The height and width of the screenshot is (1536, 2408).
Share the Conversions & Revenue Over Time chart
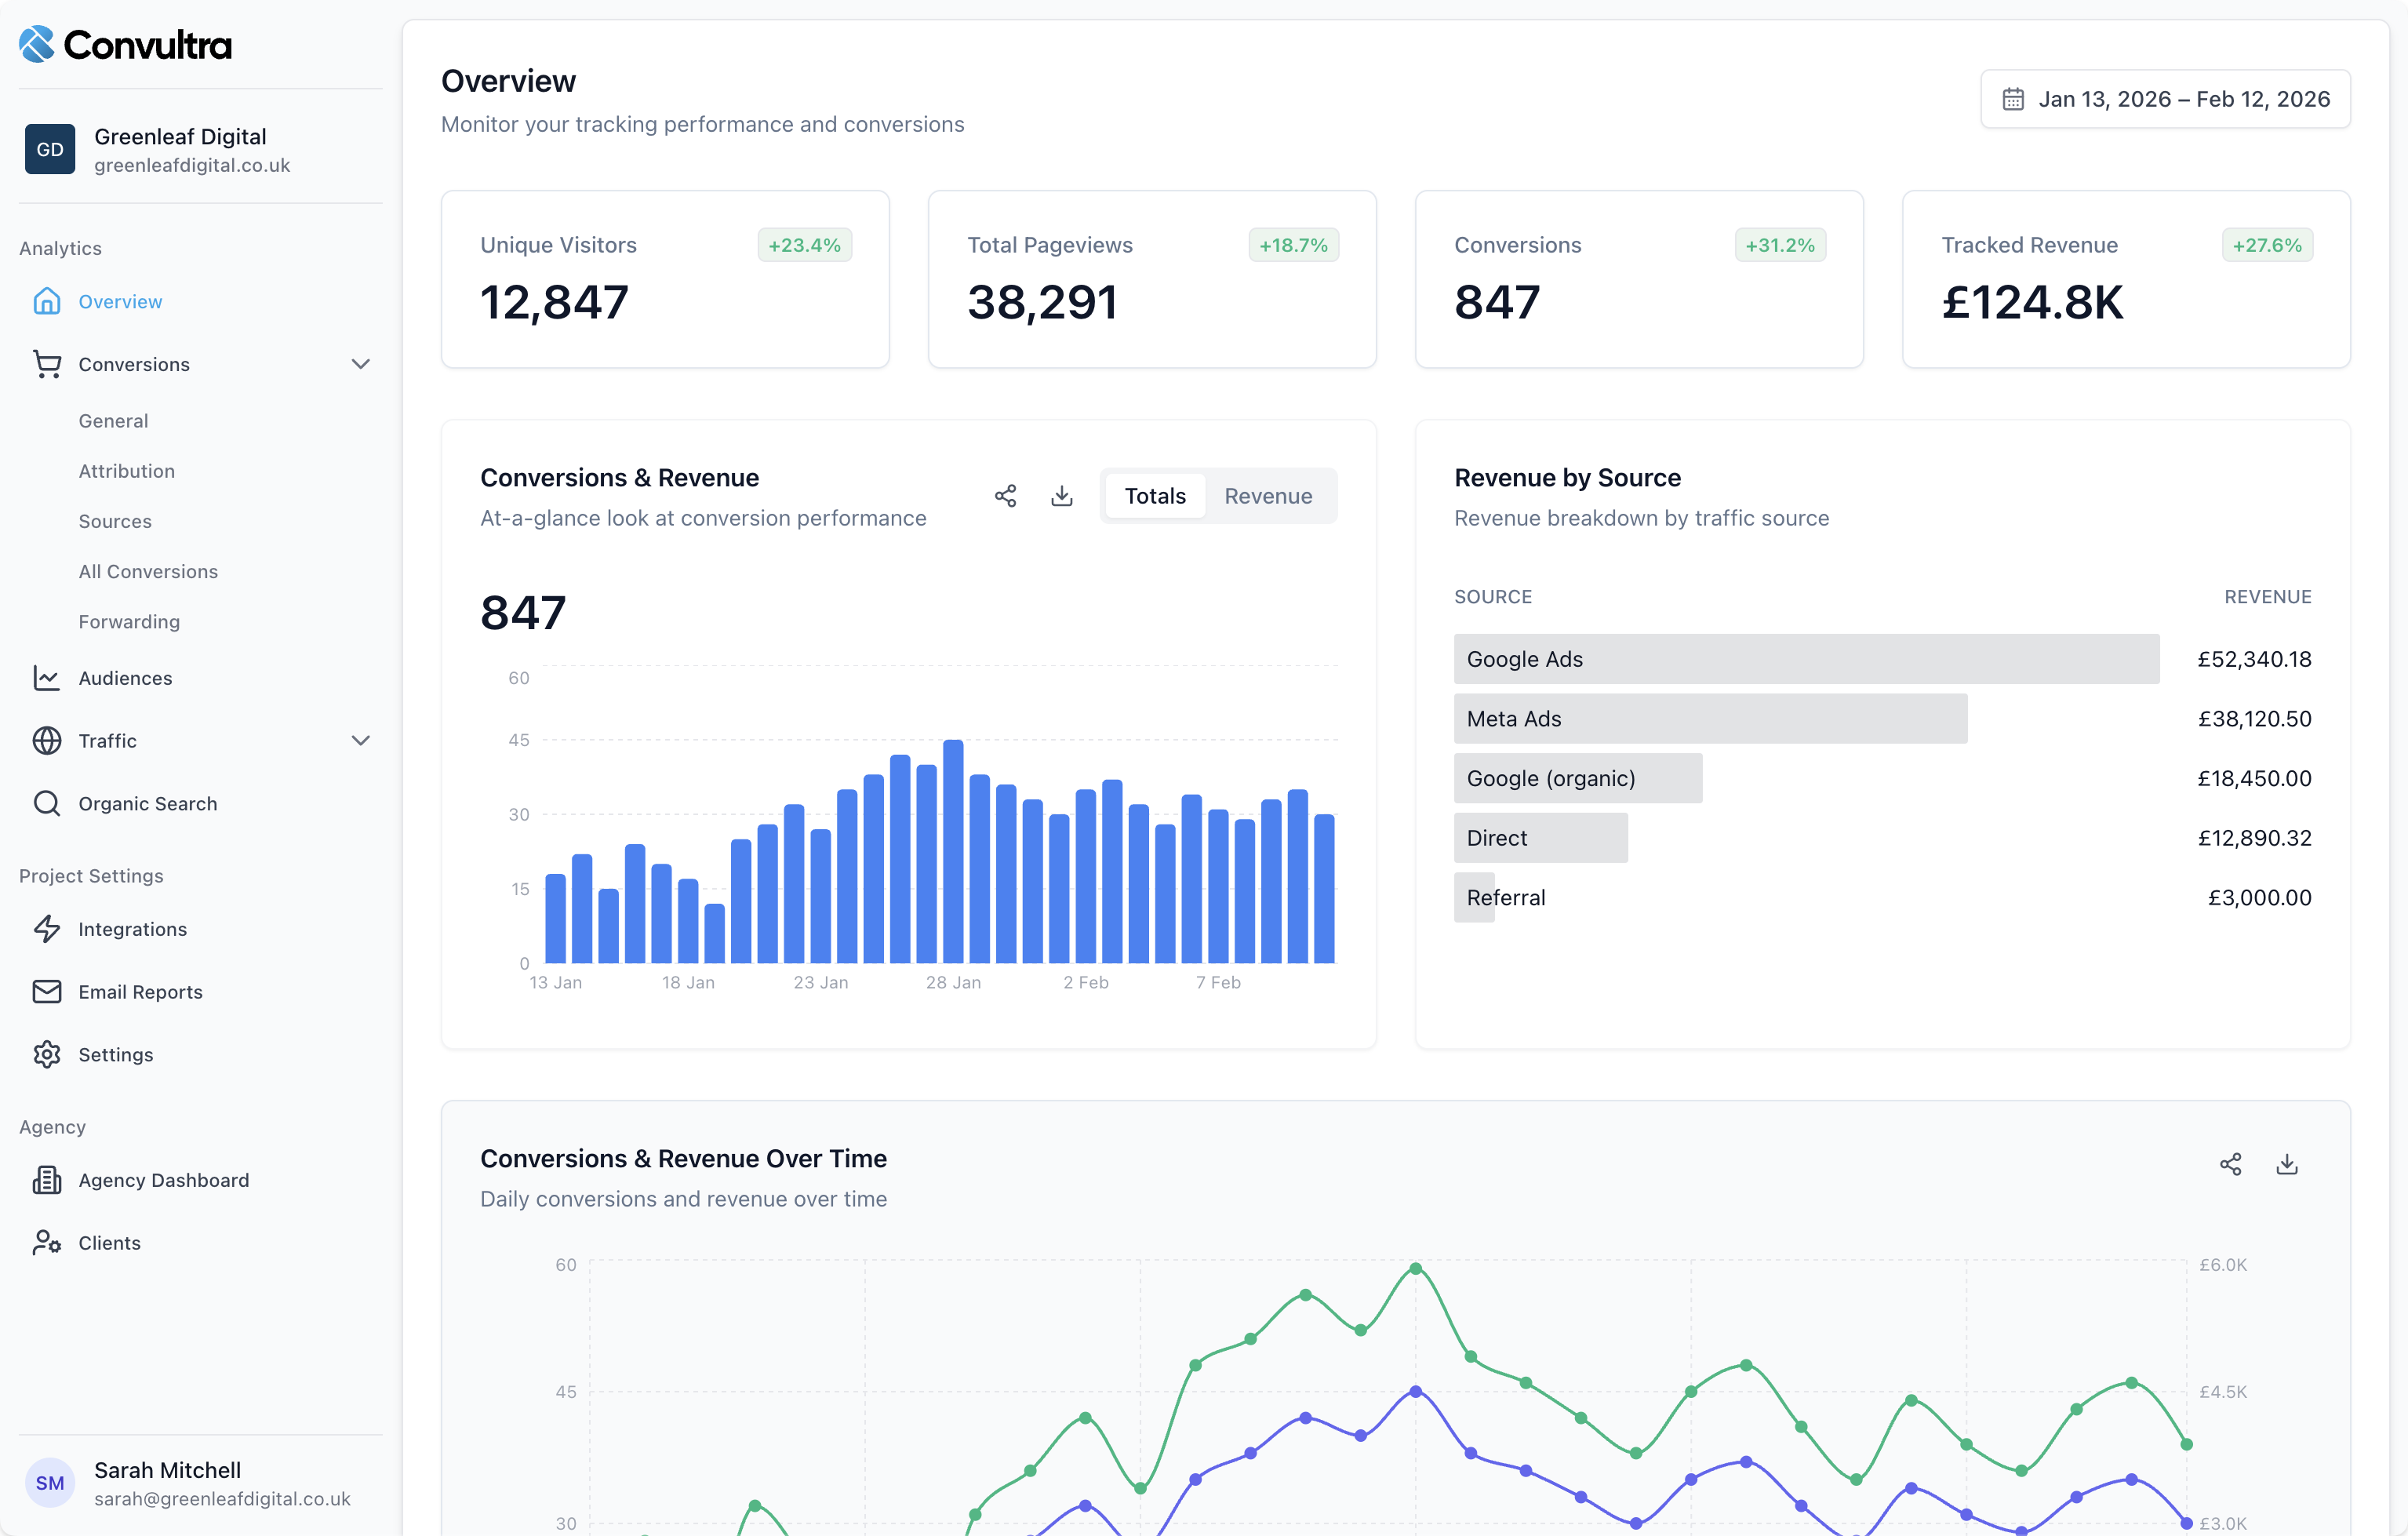tap(2231, 1164)
